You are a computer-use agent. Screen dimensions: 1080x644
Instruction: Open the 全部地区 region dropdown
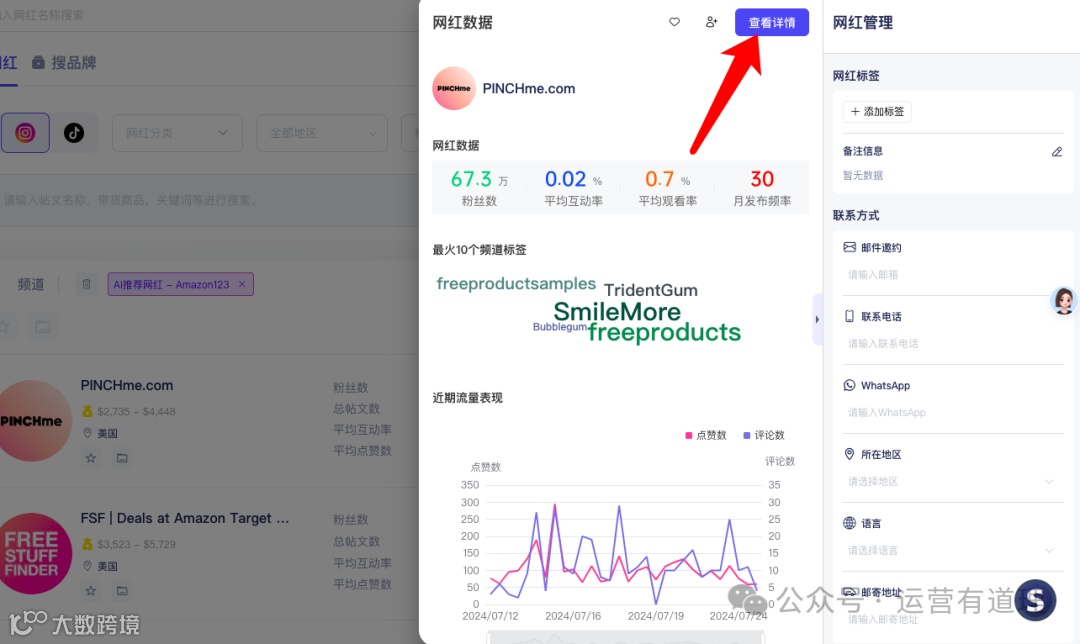tap(322, 133)
